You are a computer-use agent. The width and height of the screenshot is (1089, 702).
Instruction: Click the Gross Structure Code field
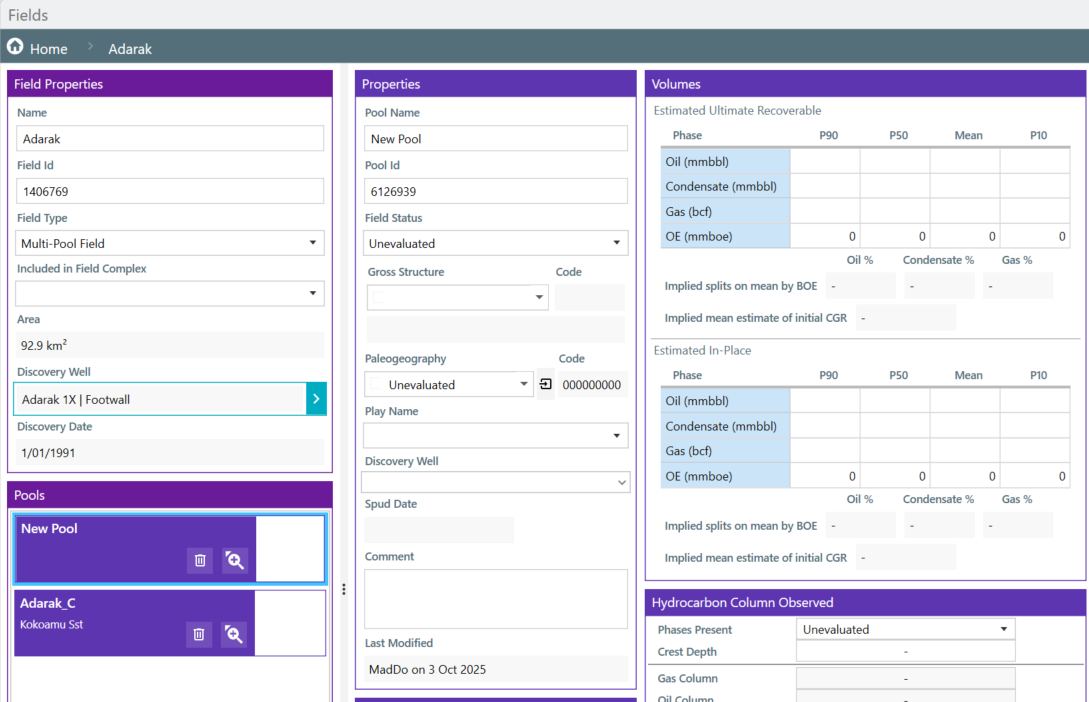tap(590, 297)
